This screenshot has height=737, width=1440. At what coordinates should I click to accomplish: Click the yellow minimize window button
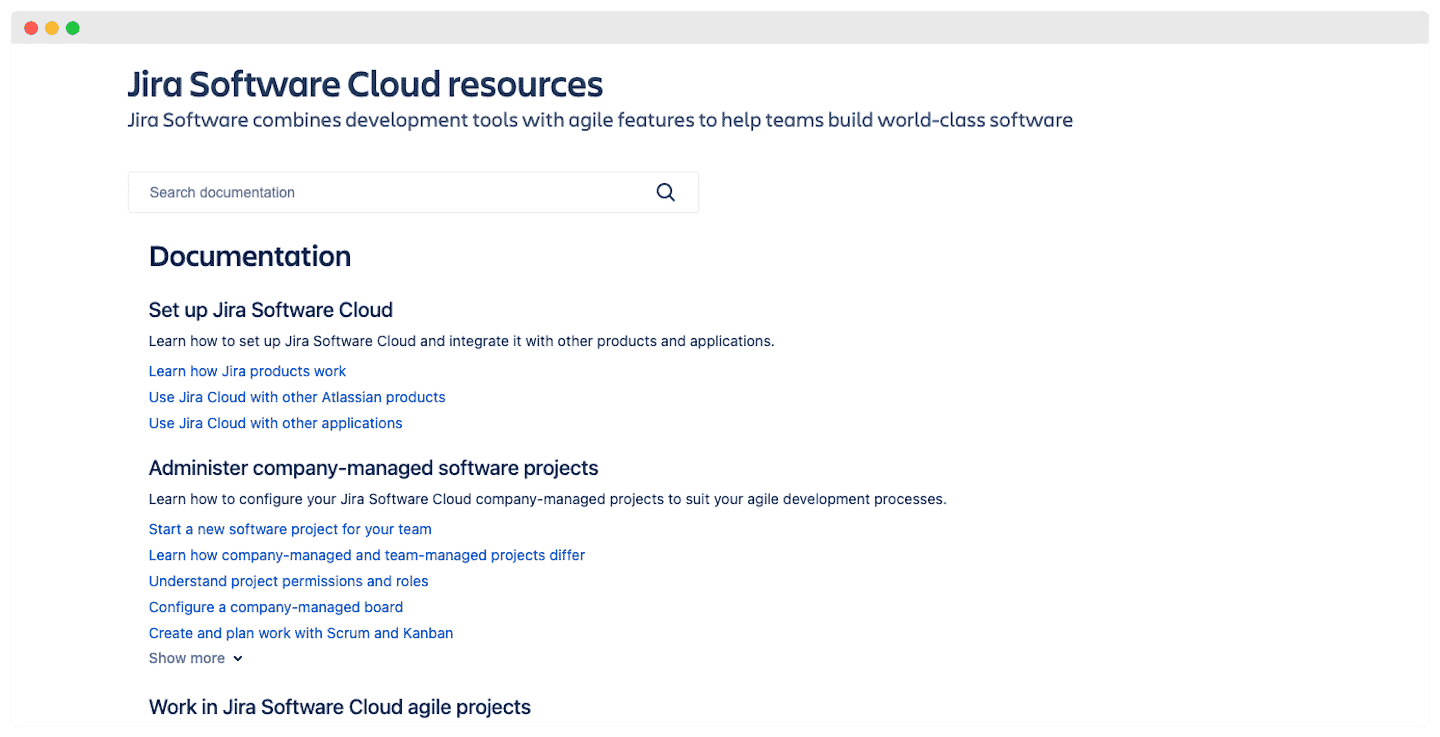pyautogui.click(x=52, y=28)
